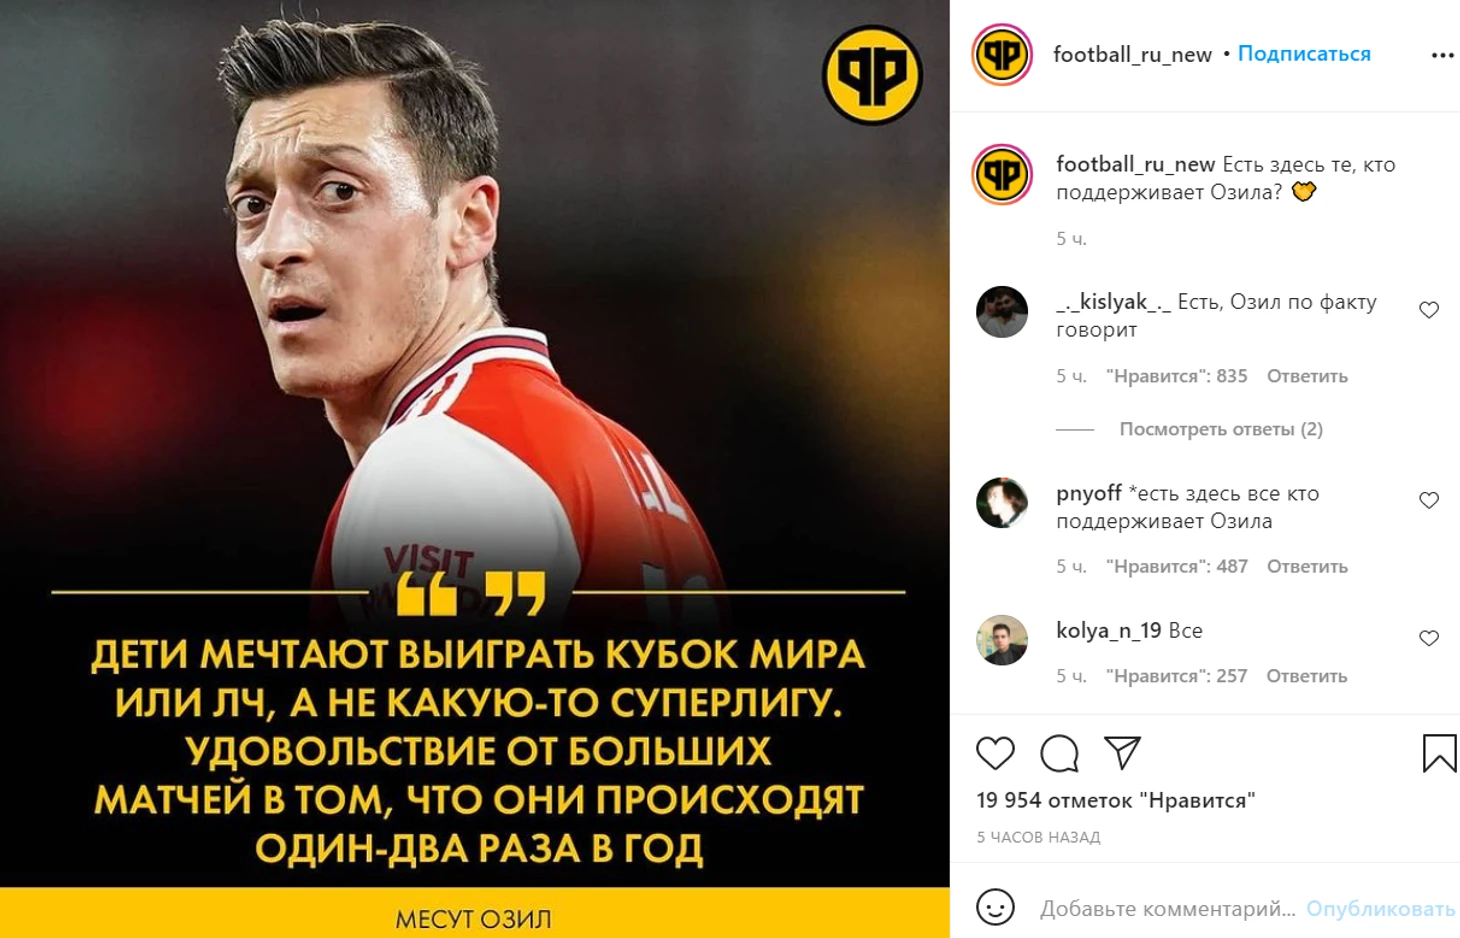This screenshot has width=1460, height=938.
Task: Open pnyoff username link
Action: [x=1089, y=494]
